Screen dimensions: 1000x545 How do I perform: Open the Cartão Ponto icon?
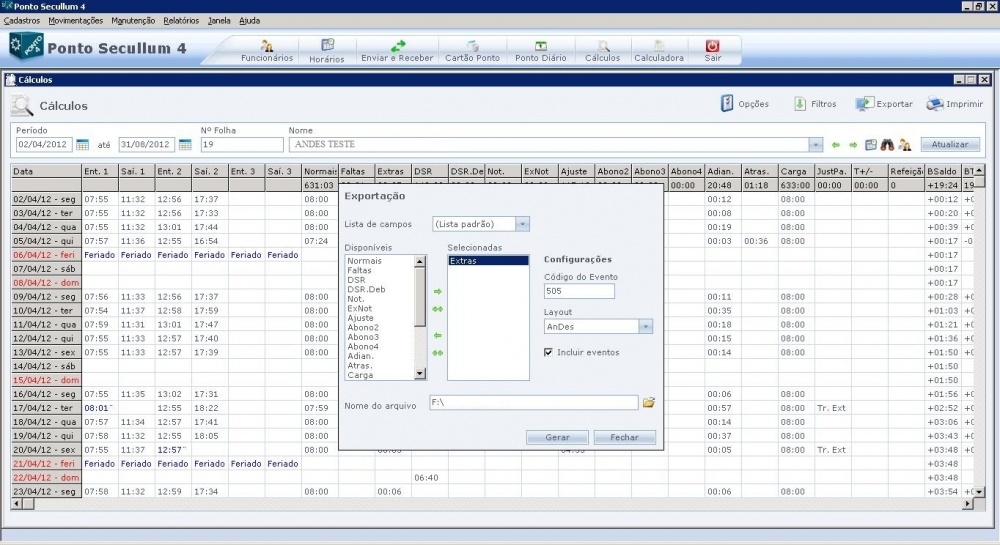[x=472, y=50]
